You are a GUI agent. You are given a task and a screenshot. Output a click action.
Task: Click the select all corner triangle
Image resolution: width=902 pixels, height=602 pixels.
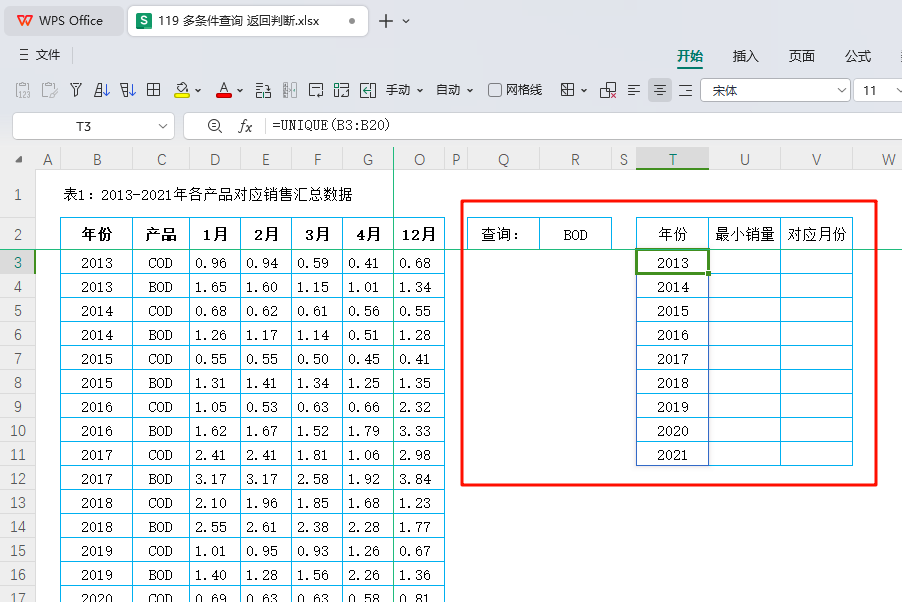tap(19, 159)
